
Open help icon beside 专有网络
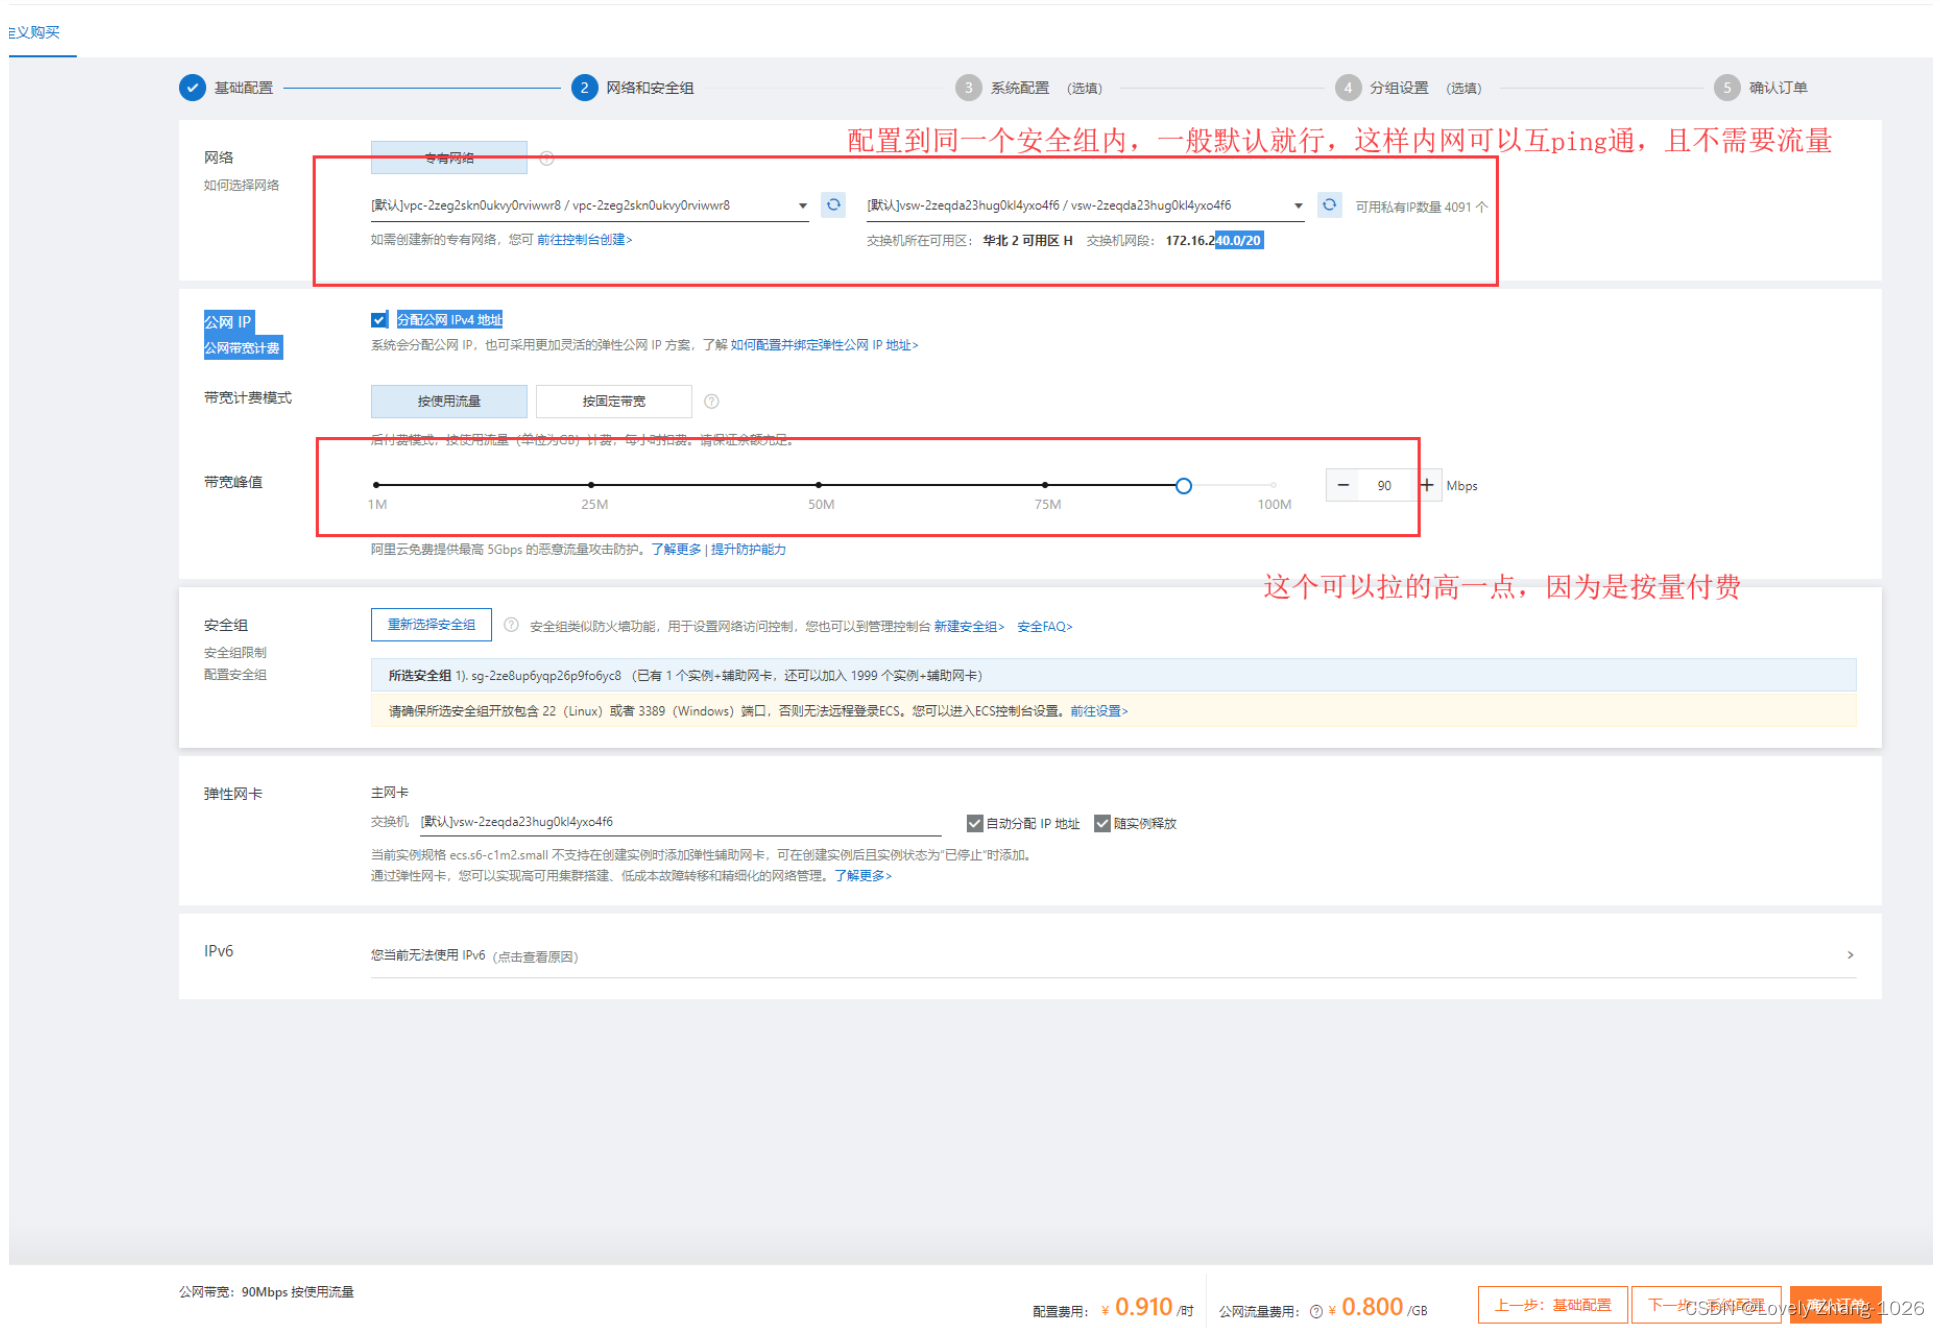547,158
